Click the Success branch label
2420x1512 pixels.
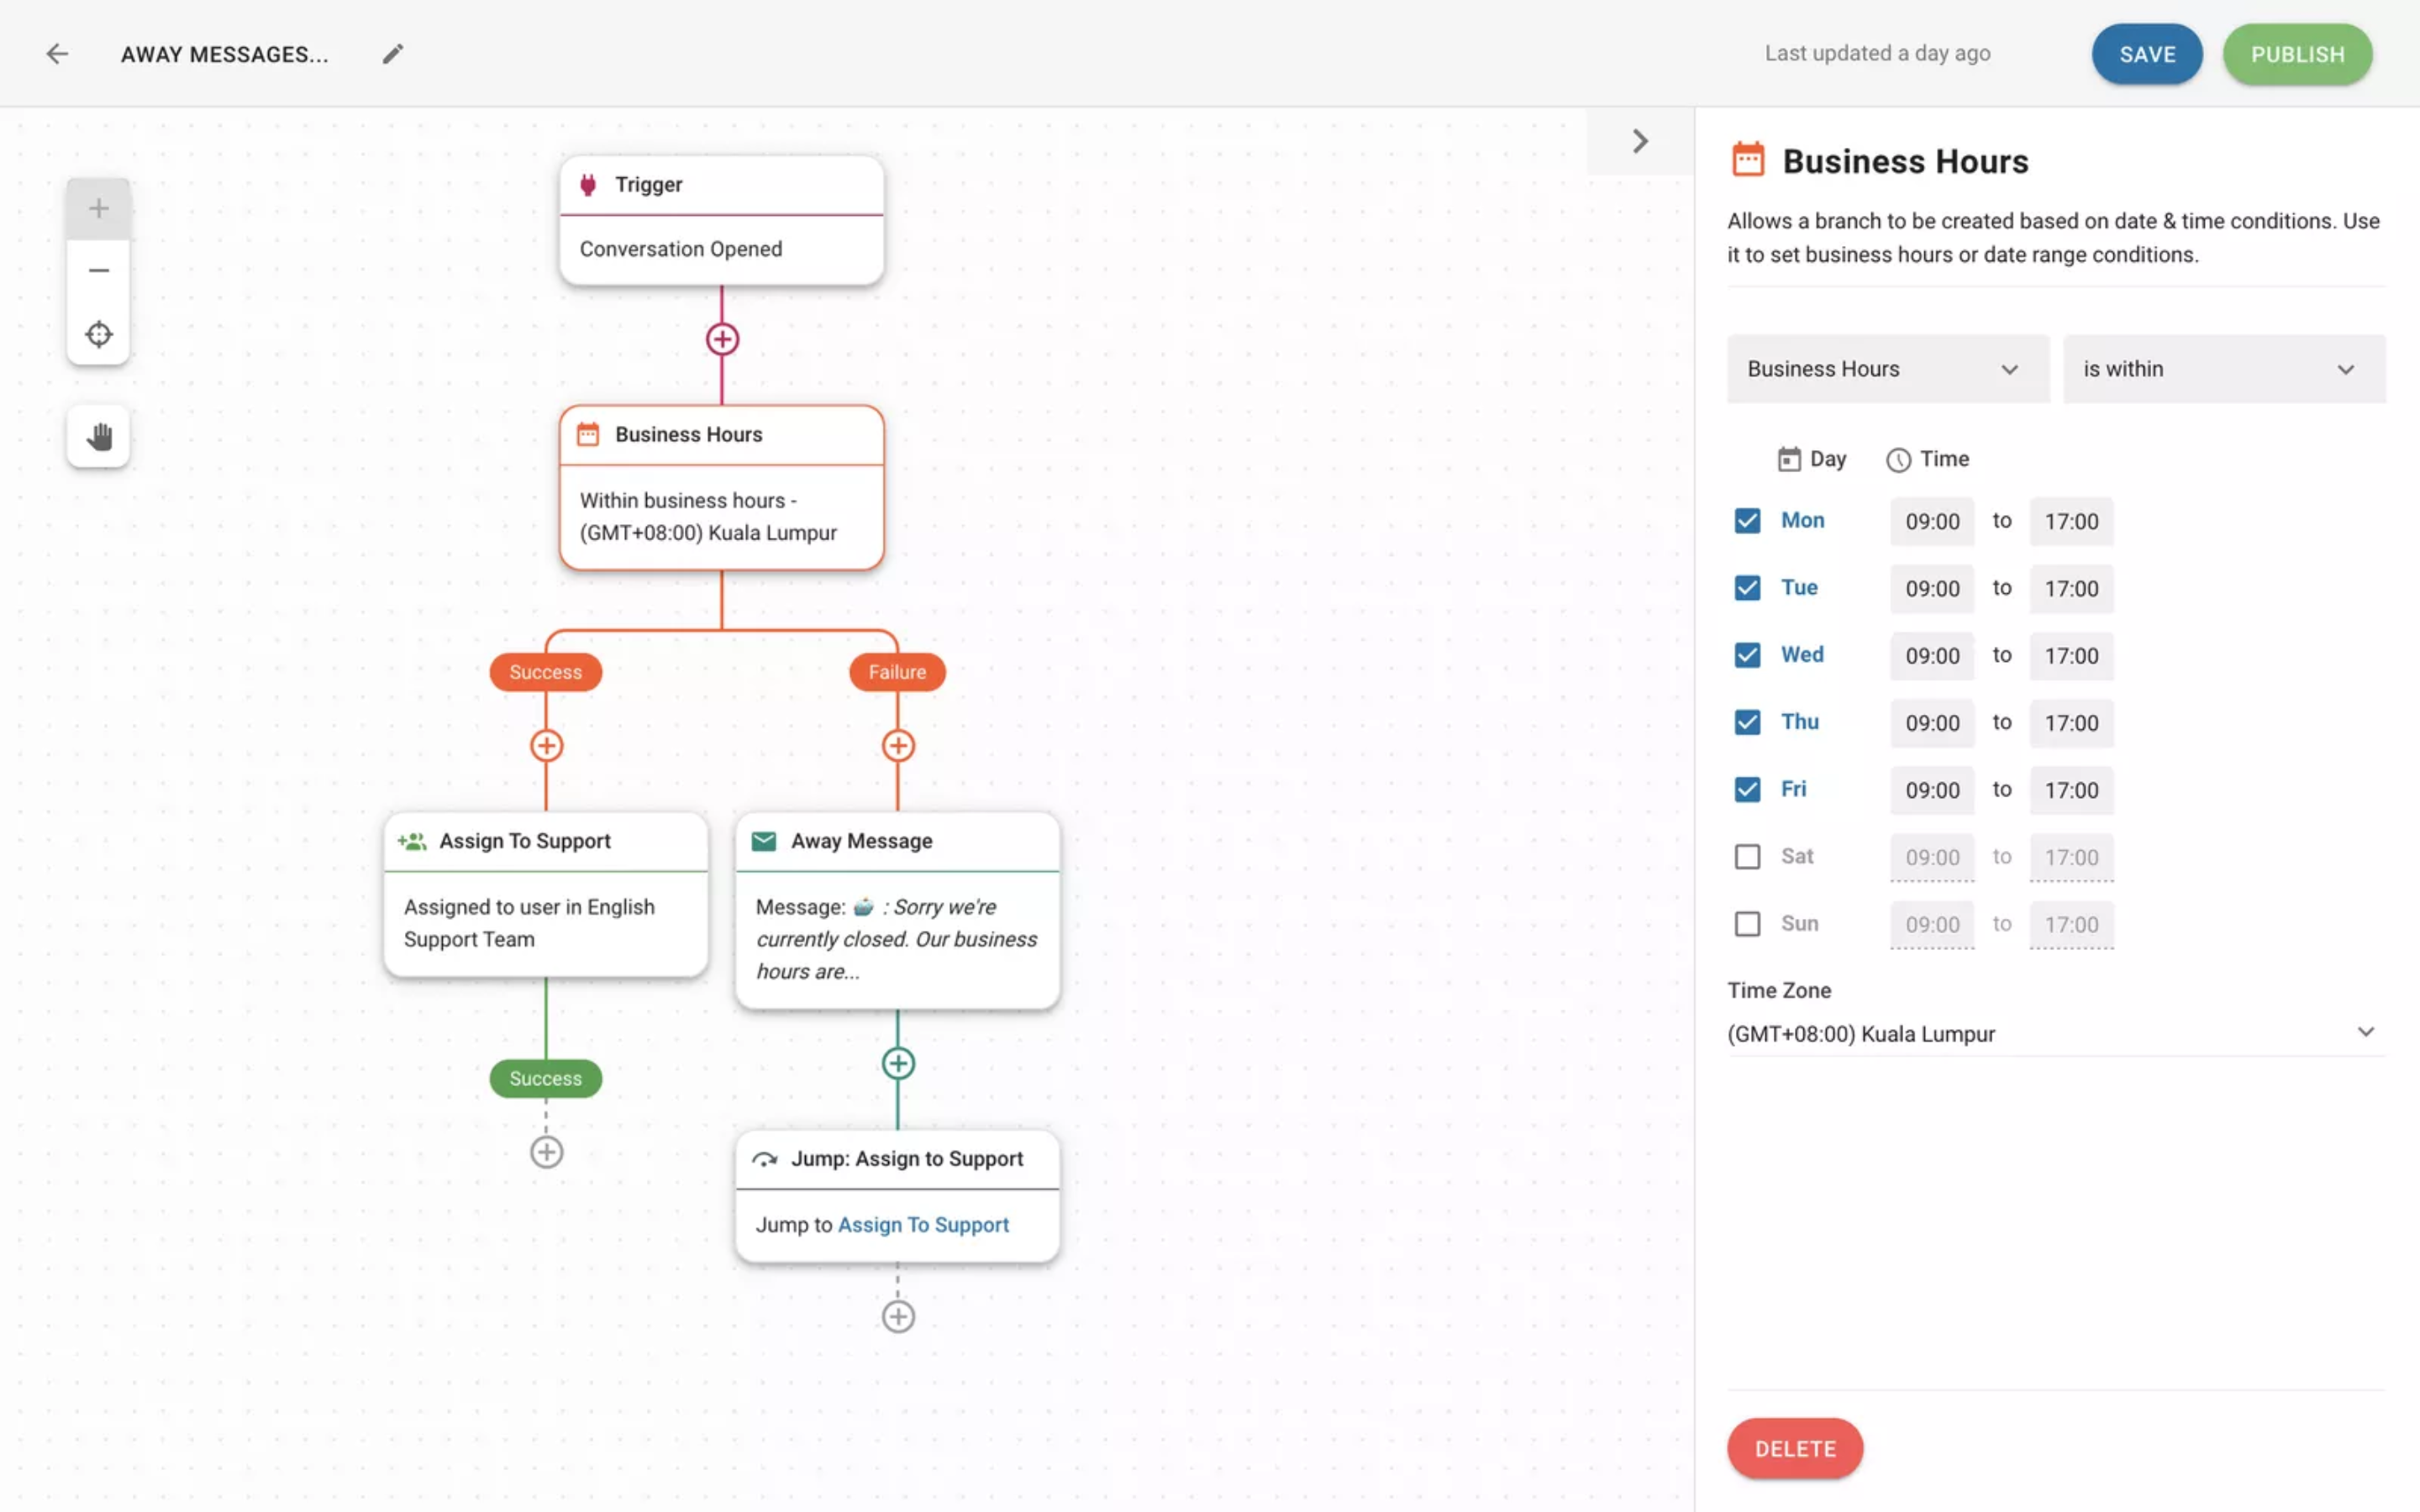(x=544, y=670)
